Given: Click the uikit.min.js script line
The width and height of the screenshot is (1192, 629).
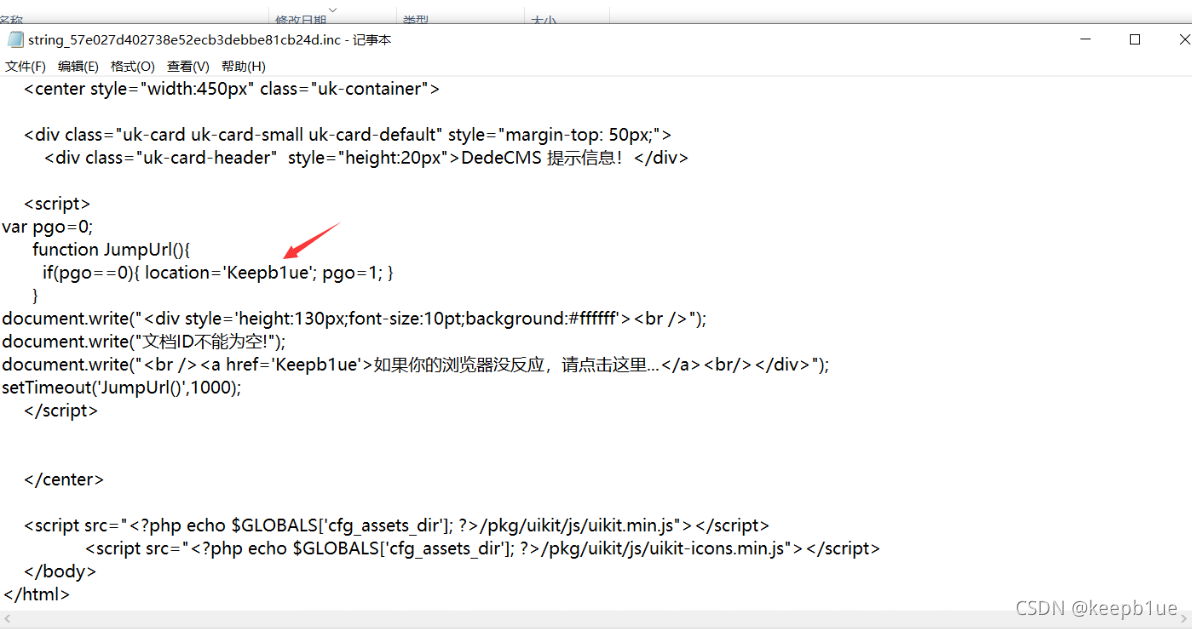Looking at the screenshot, I should pyautogui.click(x=396, y=526).
